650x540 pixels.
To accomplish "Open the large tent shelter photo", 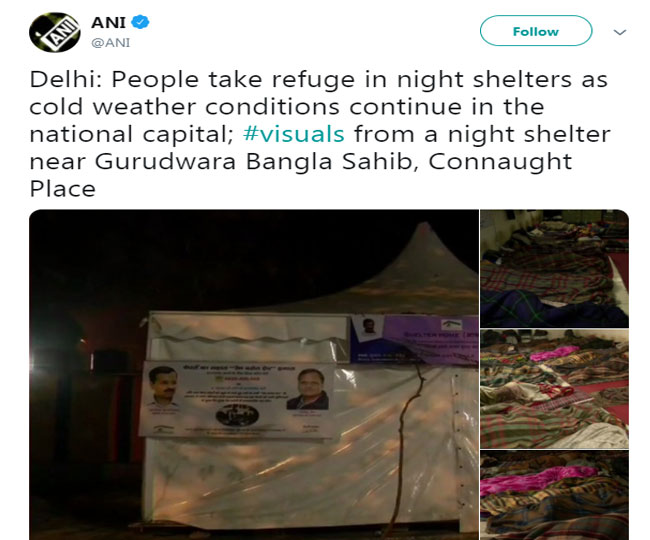I will 254,375.
